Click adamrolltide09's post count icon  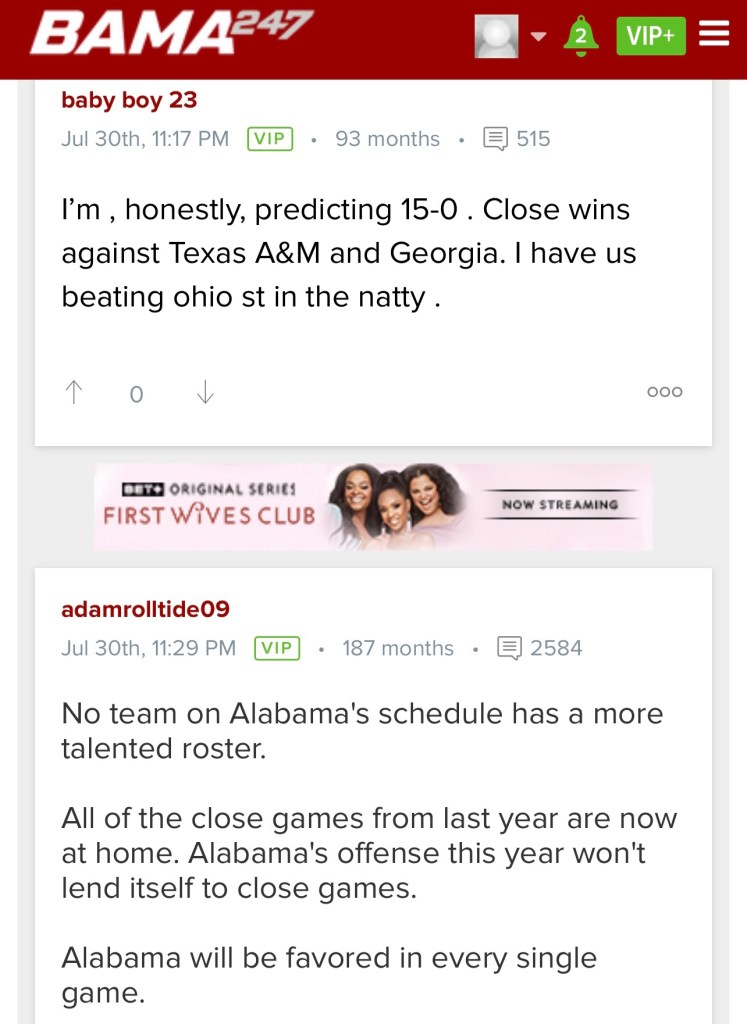(x=510, y=648)
